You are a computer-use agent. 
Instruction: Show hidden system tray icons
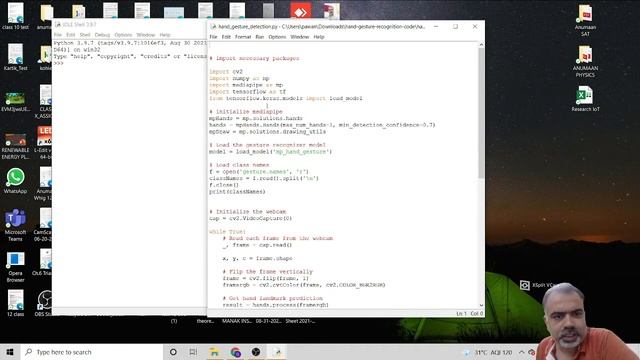521,352
